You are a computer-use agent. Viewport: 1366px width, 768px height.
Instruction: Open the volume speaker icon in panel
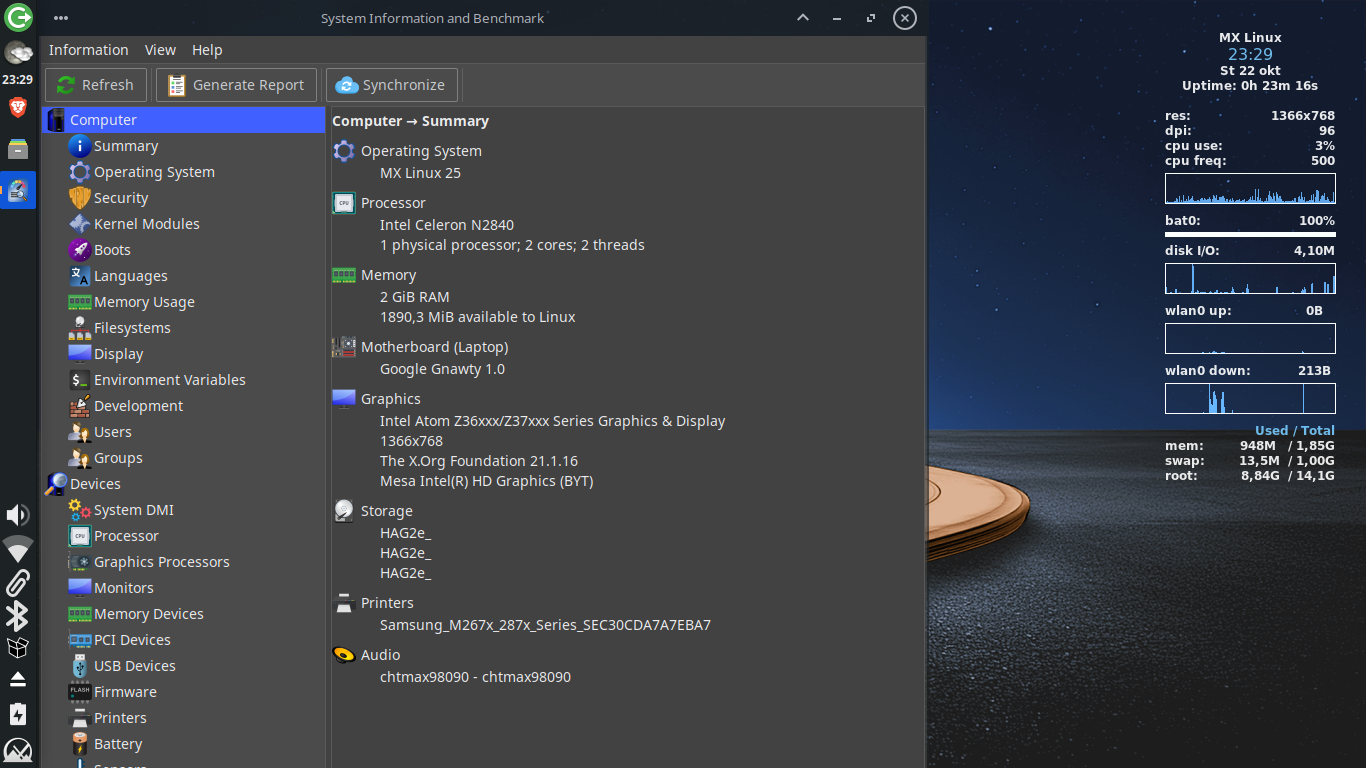pos(18,515)
